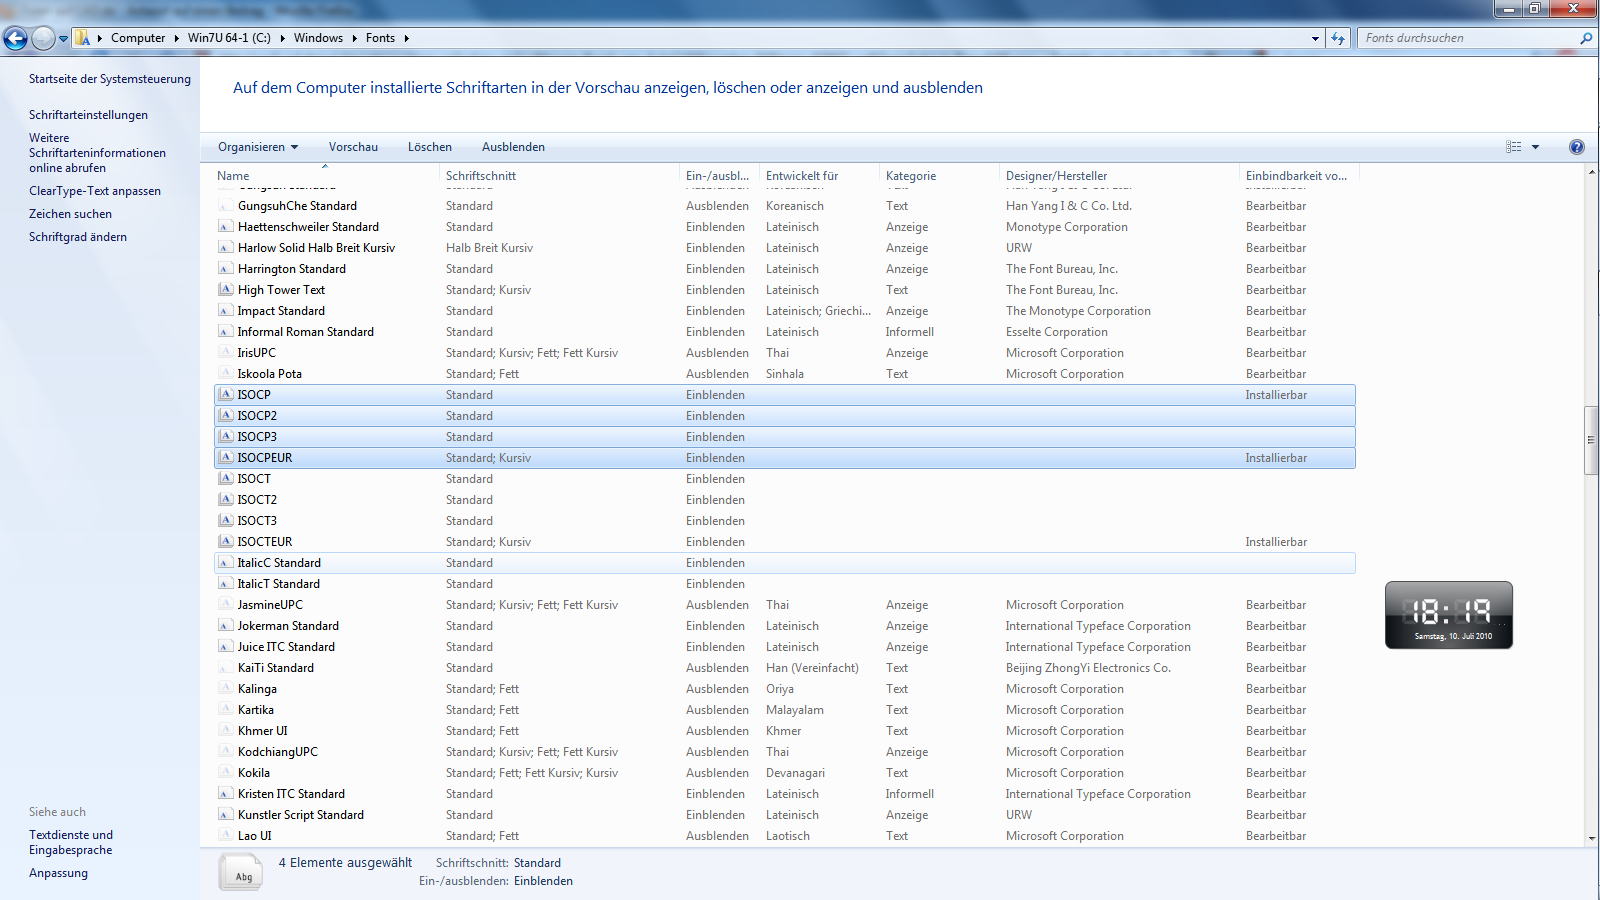
Task: Open ClearType-Text anpassen link
Action: [95, 191]
